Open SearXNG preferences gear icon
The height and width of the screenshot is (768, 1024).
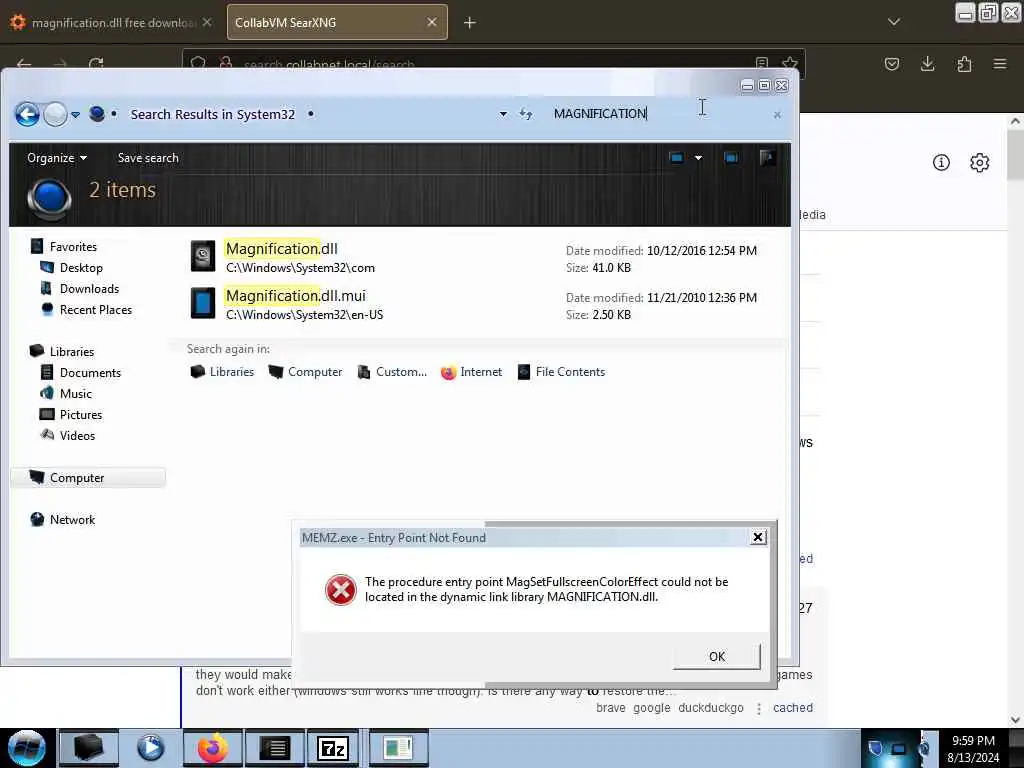click(x=980, y=163)
